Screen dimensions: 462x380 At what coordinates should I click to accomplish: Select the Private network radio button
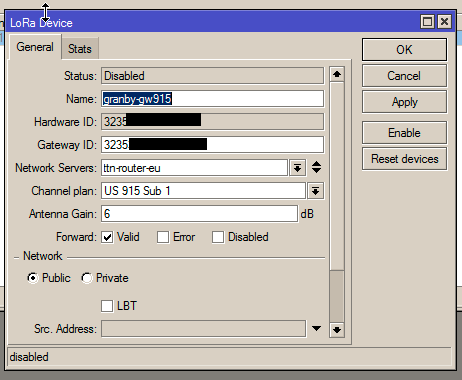tap(87, 278)
